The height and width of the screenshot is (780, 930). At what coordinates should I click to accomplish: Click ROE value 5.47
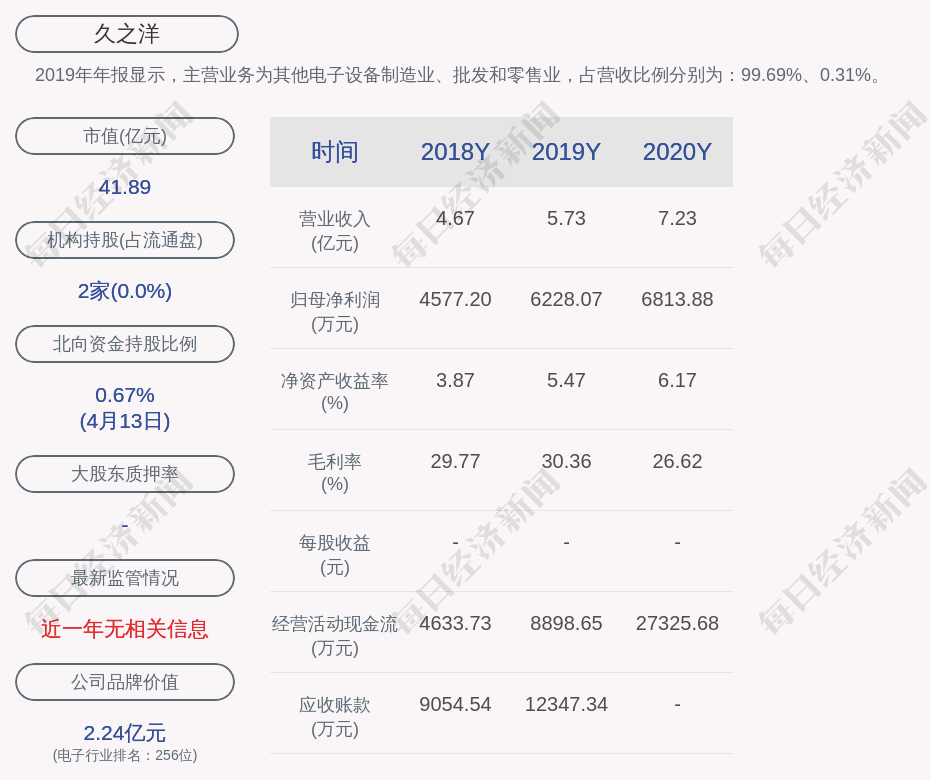(x=566, y=380)
